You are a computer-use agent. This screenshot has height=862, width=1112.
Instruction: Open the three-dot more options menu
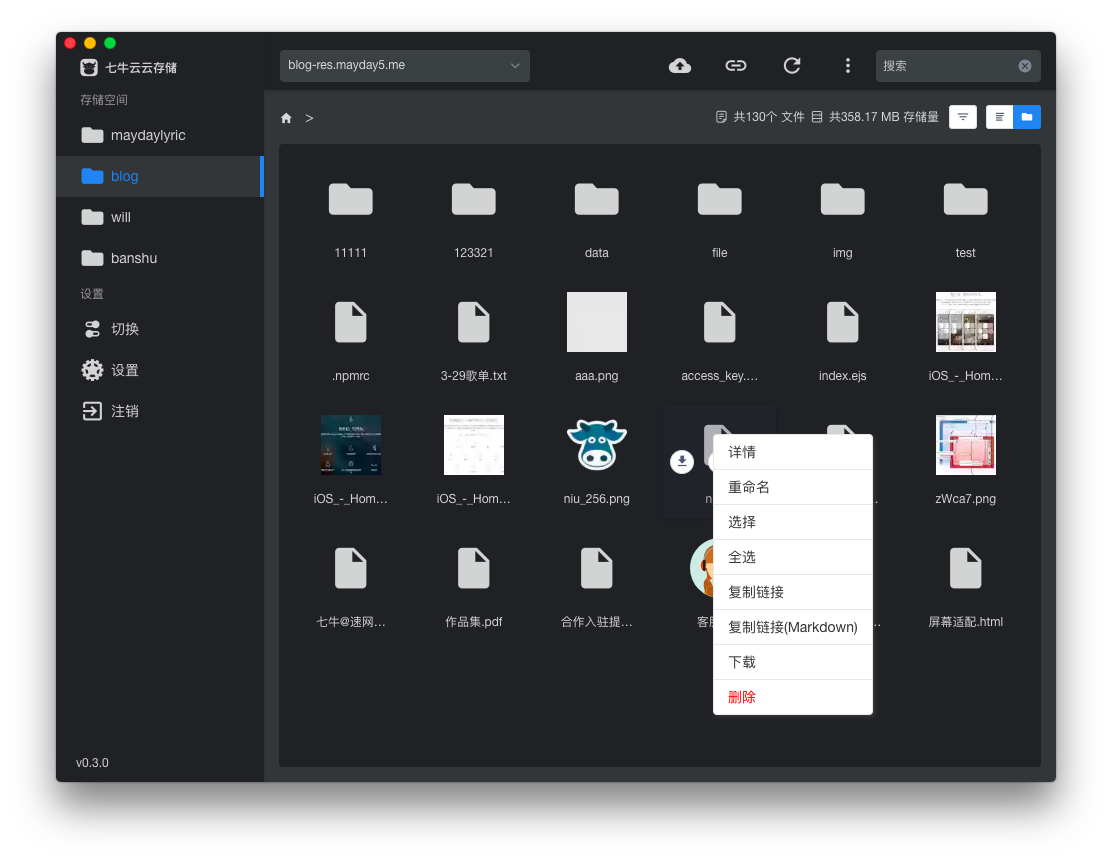848,66
